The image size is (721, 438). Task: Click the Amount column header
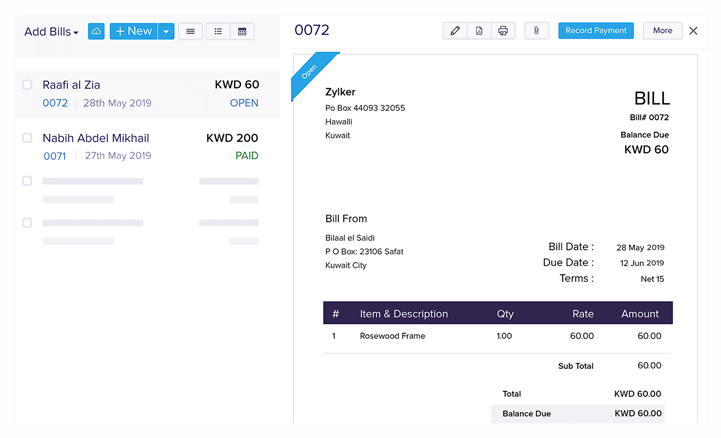click(x=640, y=314)
